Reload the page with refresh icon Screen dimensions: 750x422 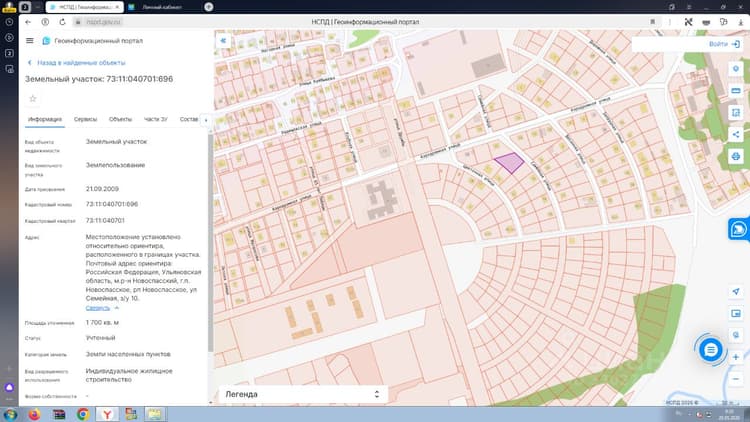pyautogui.click(x=62, y=22)
